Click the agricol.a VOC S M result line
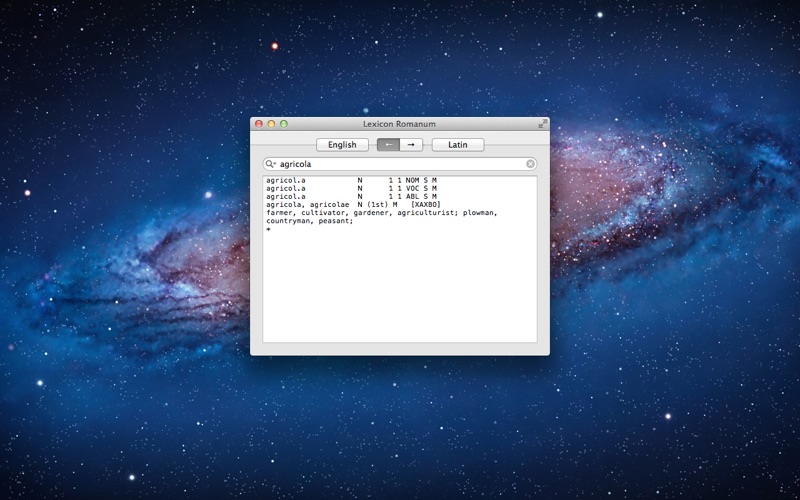Screen dimensions: 800x500 pyautogui.click(x=351, y=189)
